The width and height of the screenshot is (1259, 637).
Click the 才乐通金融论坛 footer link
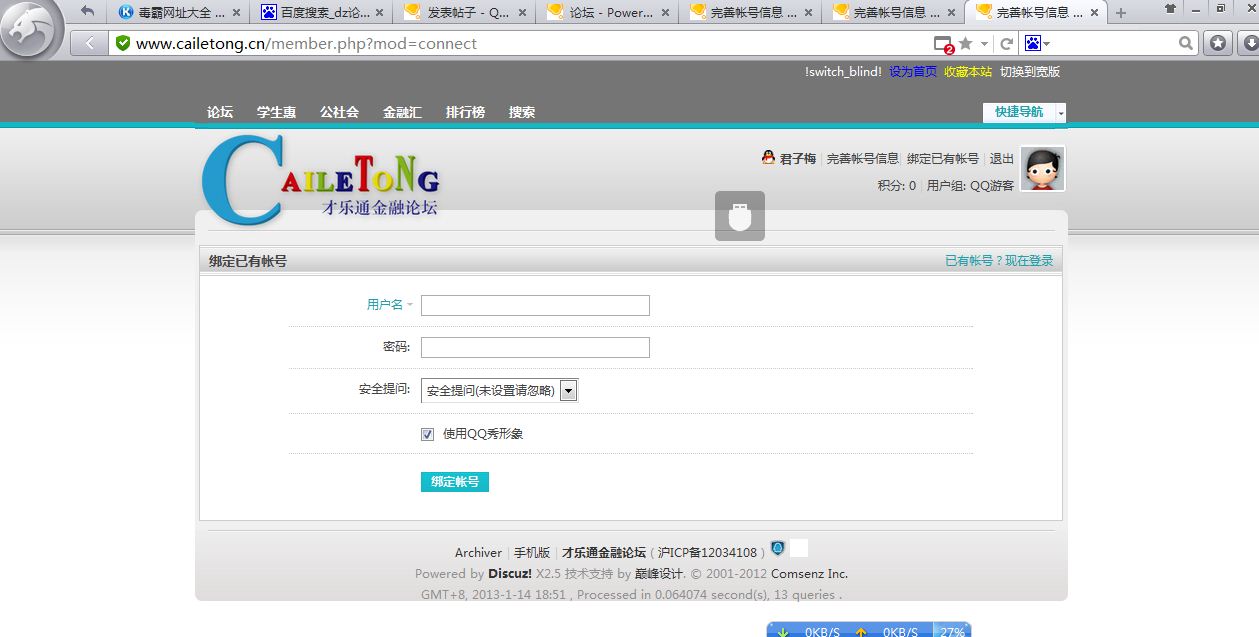(x=604, y=552)
